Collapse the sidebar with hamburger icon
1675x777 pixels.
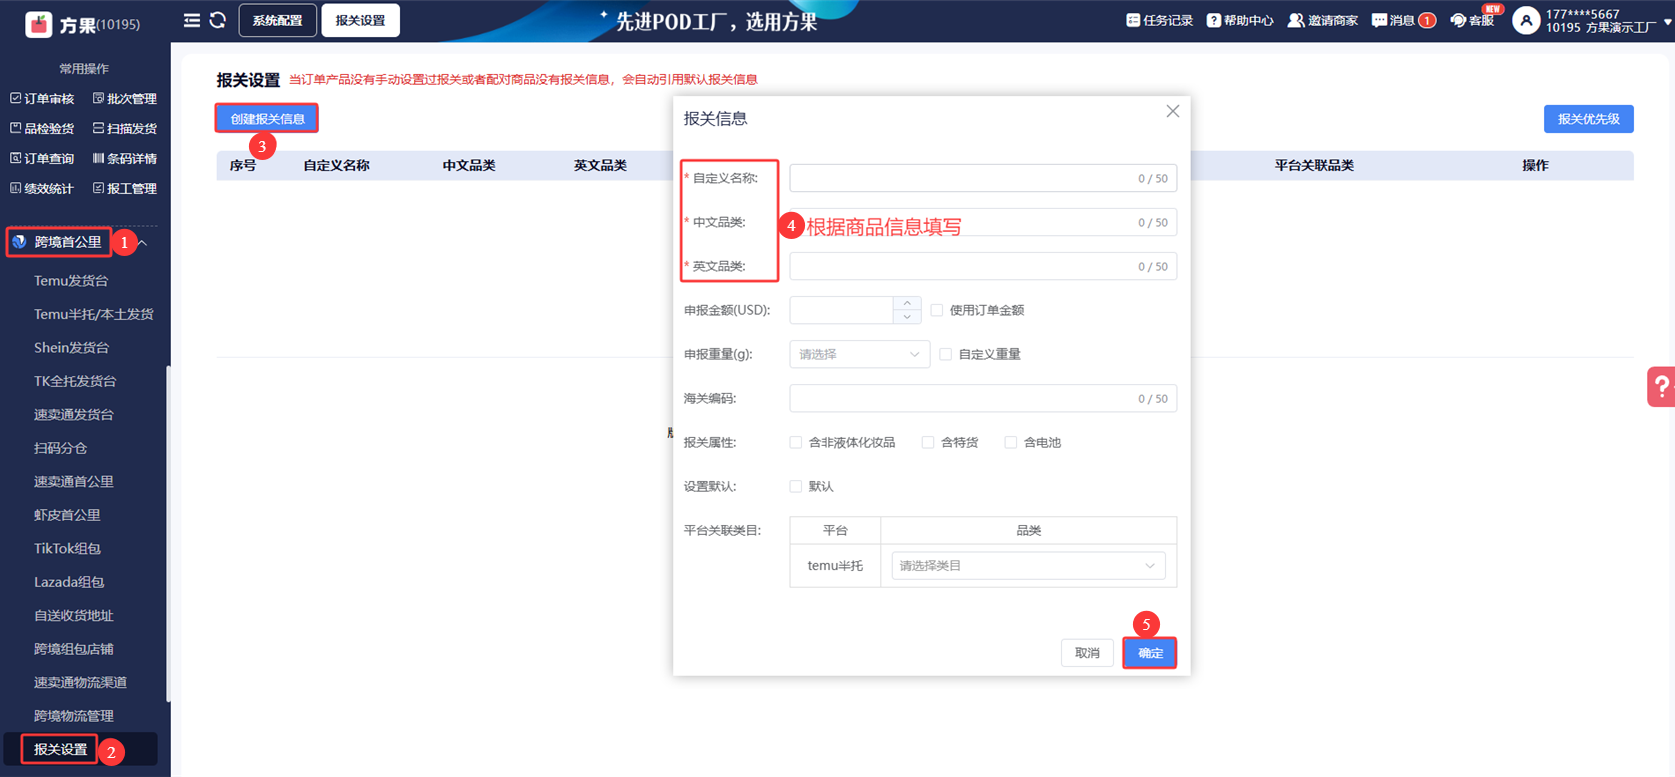pyautogui.click(x=192, y=20)
